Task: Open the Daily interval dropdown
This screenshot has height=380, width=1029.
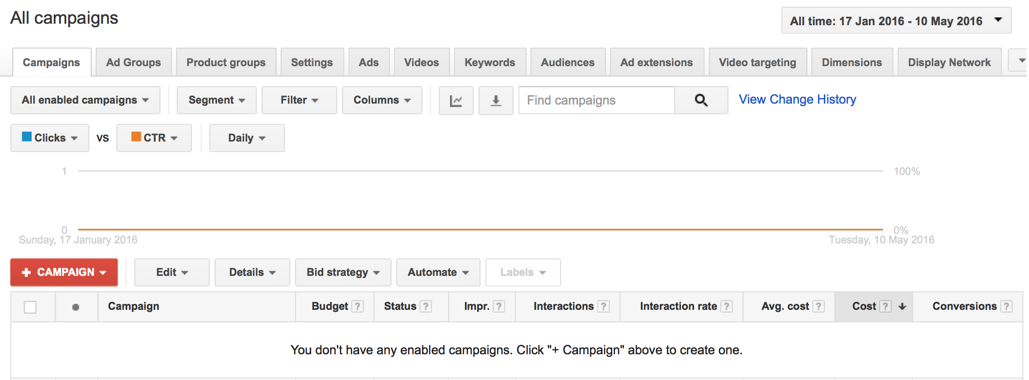Action: coord(247,138)
